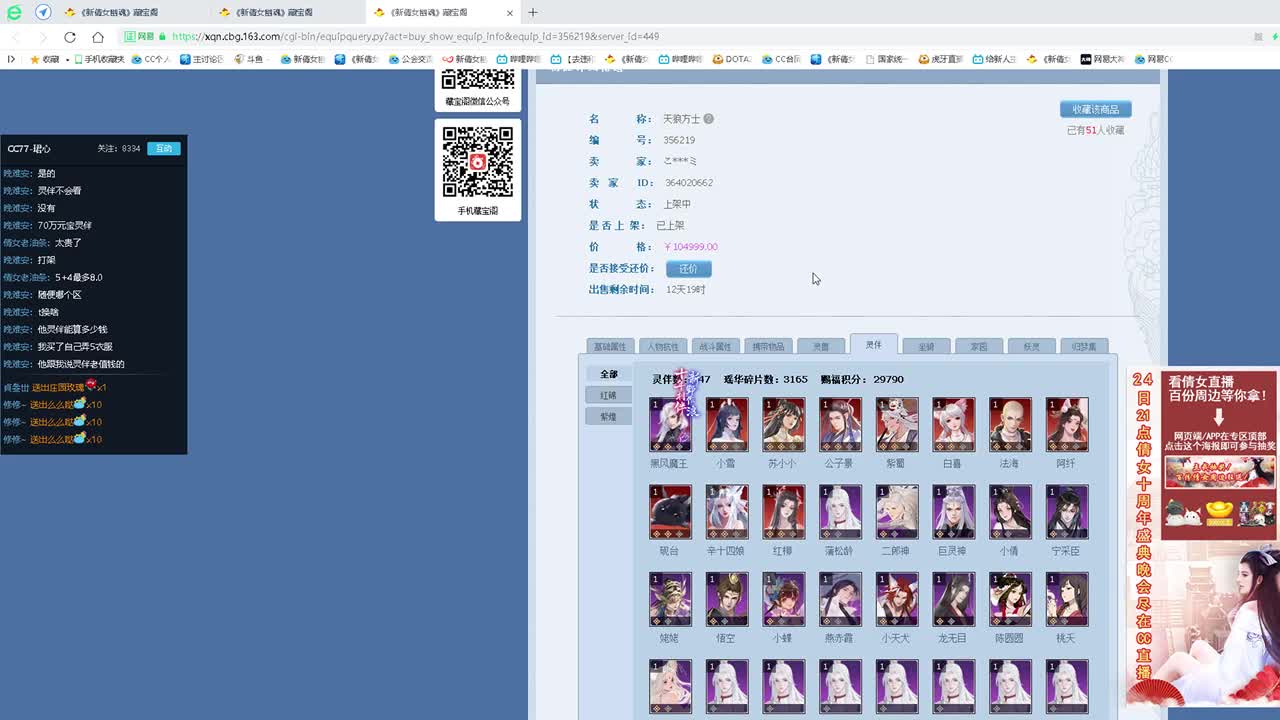The width and height of the screenshot is (1280, 720).
Task: Switch to the 基础属性 tab
Action: tap(610, 346)
